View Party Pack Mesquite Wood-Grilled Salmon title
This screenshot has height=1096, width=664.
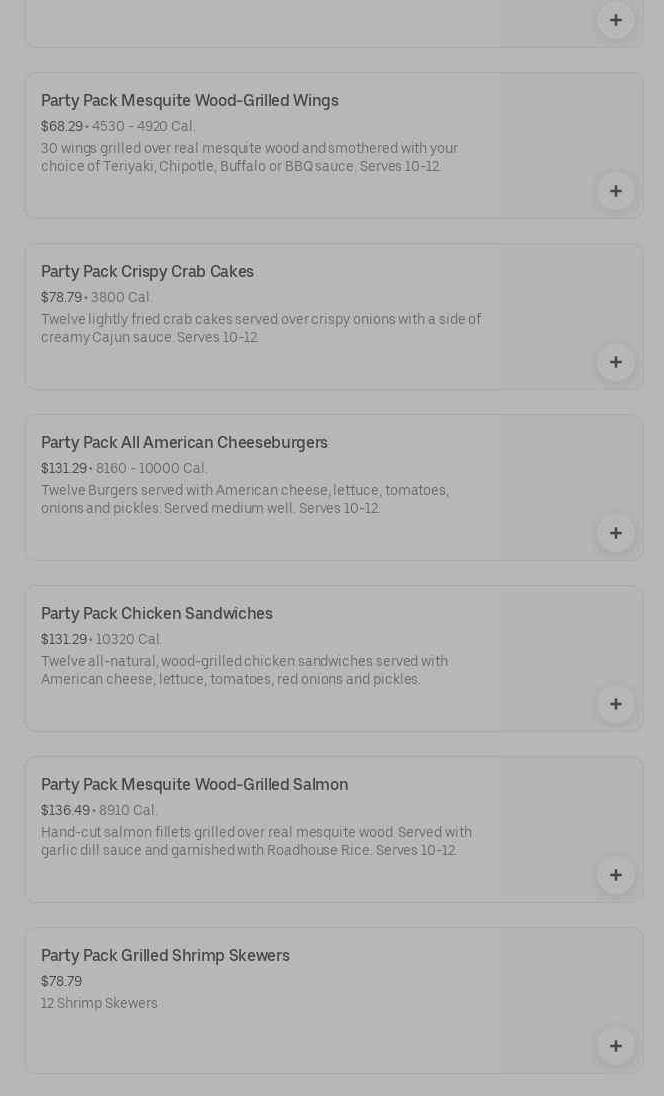[x=194, y=785]
